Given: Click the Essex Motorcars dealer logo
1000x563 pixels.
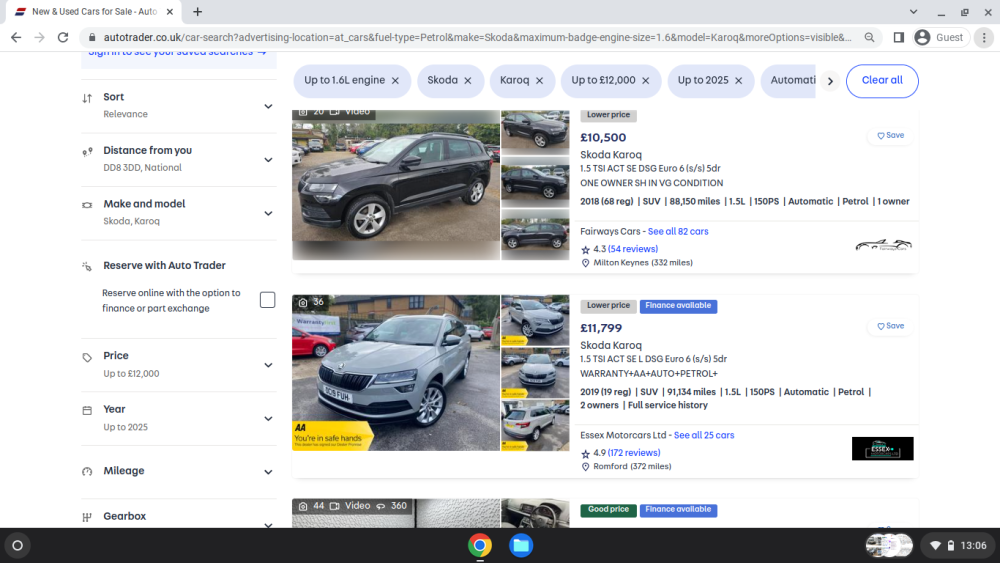Looking at the screenshot, I should [x=883, y=448].
